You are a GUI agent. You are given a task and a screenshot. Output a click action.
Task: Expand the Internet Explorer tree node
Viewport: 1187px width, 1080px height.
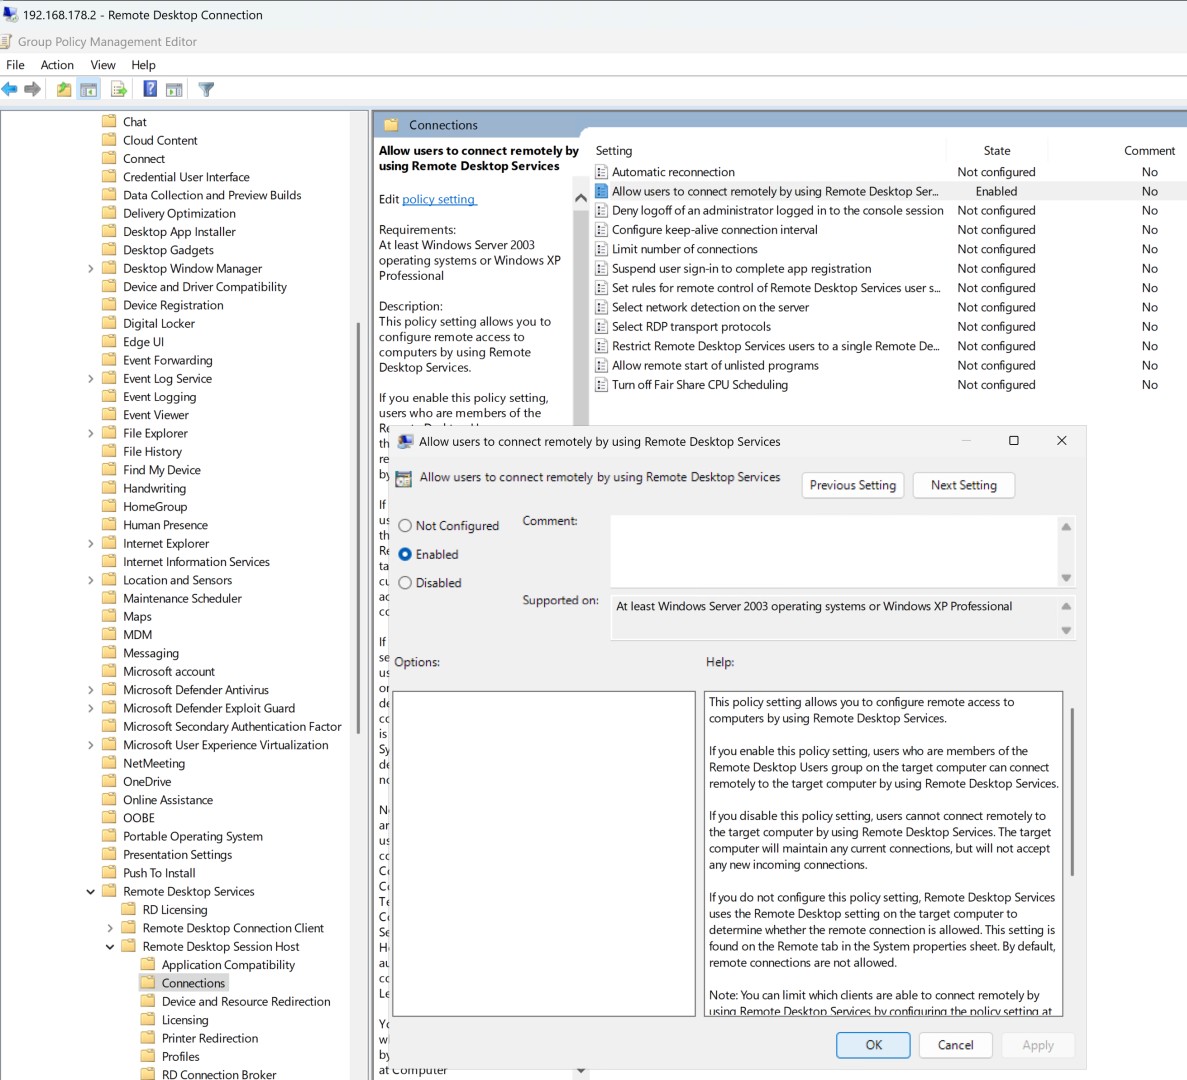90,543
